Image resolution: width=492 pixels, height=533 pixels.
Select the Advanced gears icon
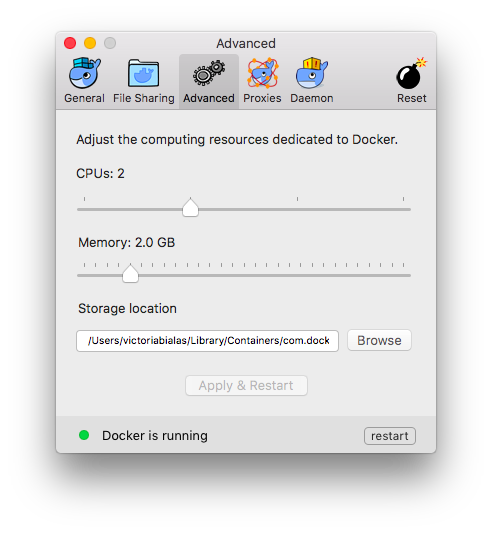pyautogui.click(x=209, y=72)
